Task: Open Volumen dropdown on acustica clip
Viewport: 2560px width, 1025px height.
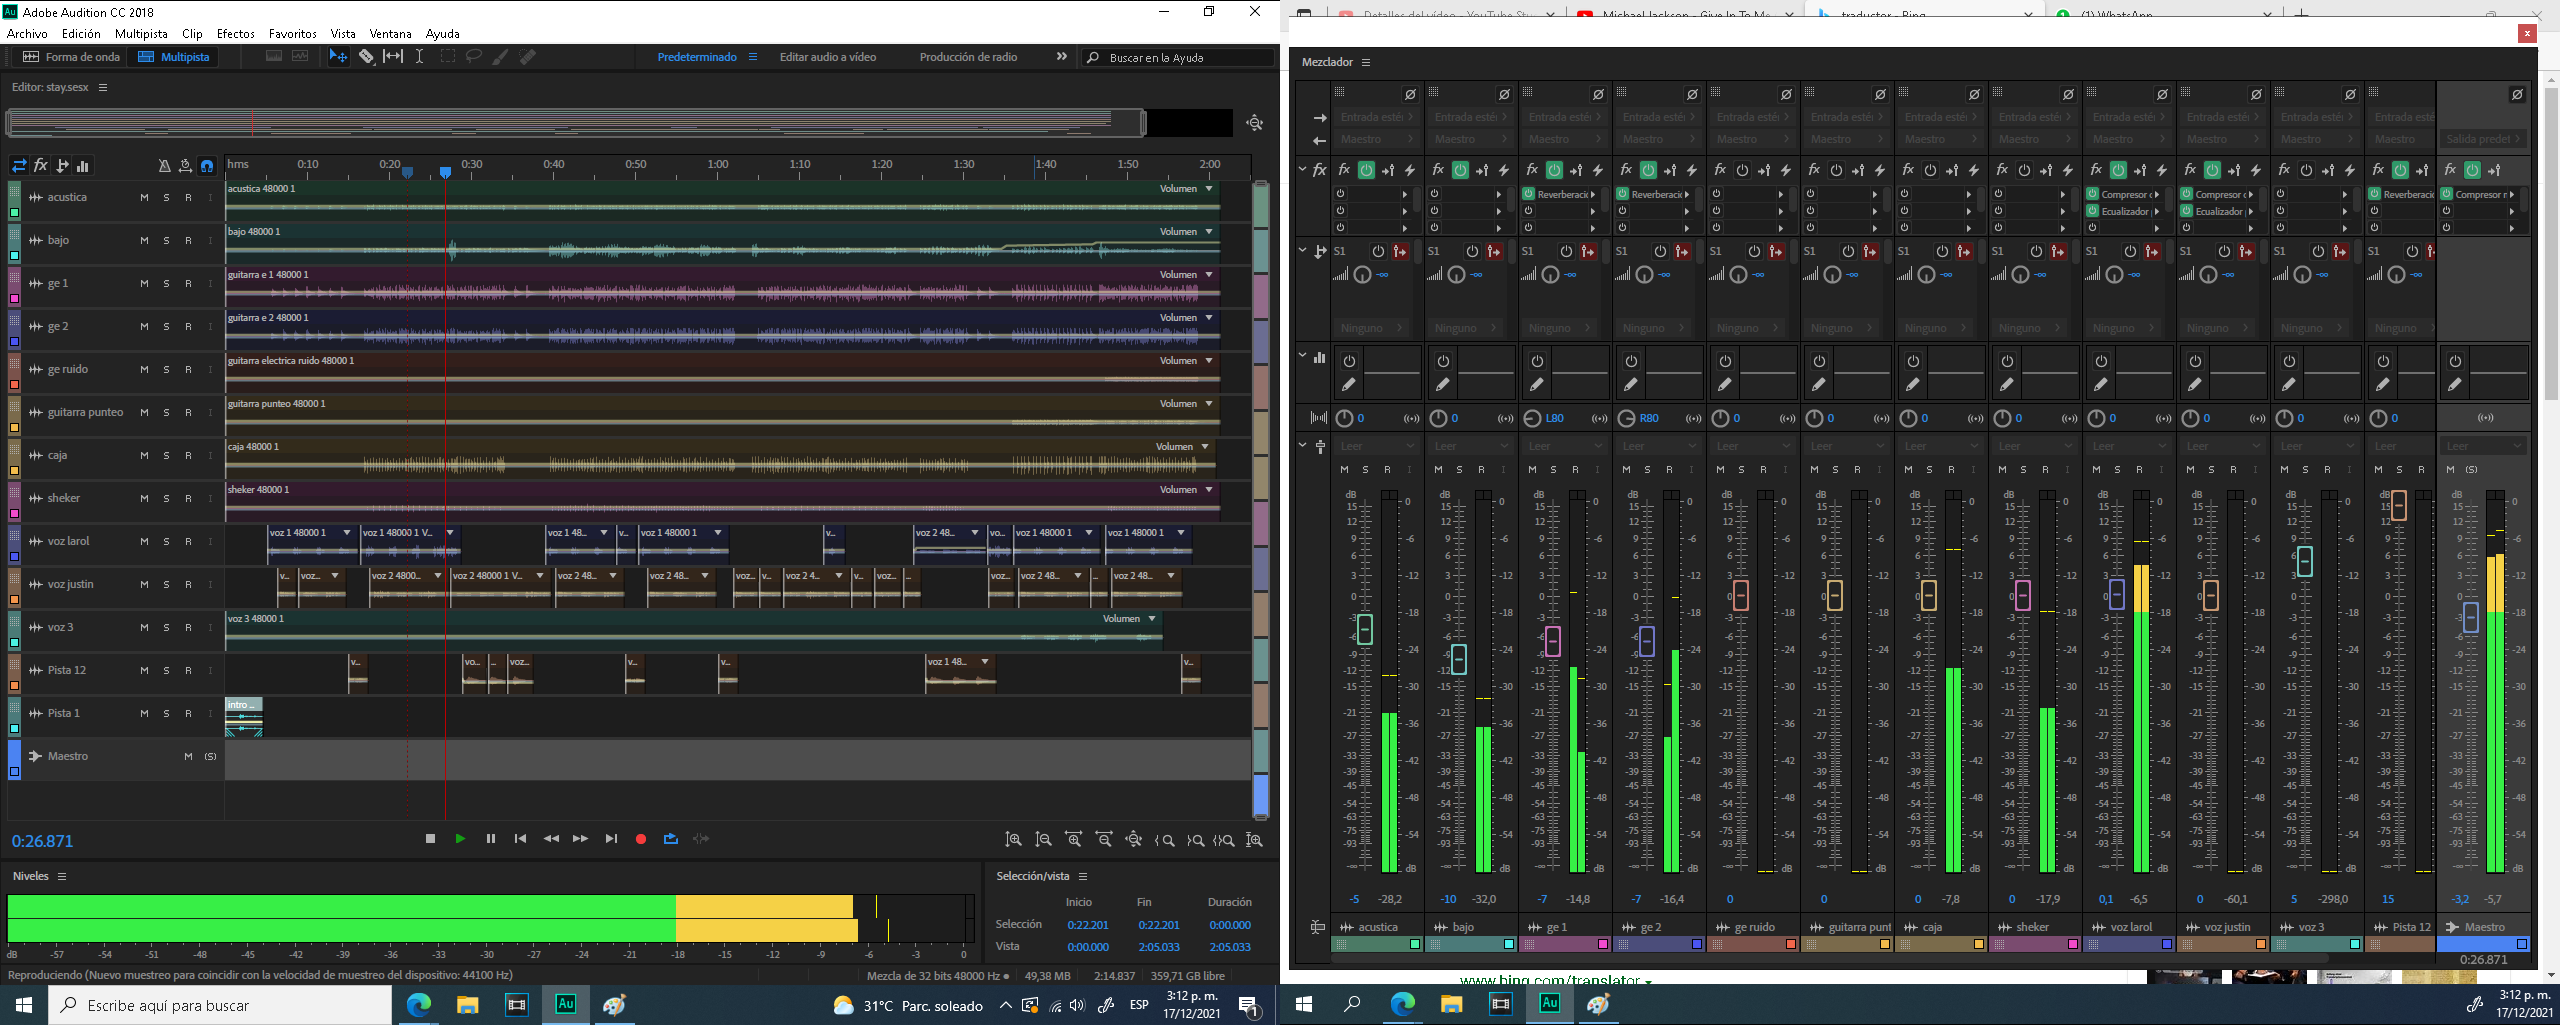Action: click(x=1209, y=189)
